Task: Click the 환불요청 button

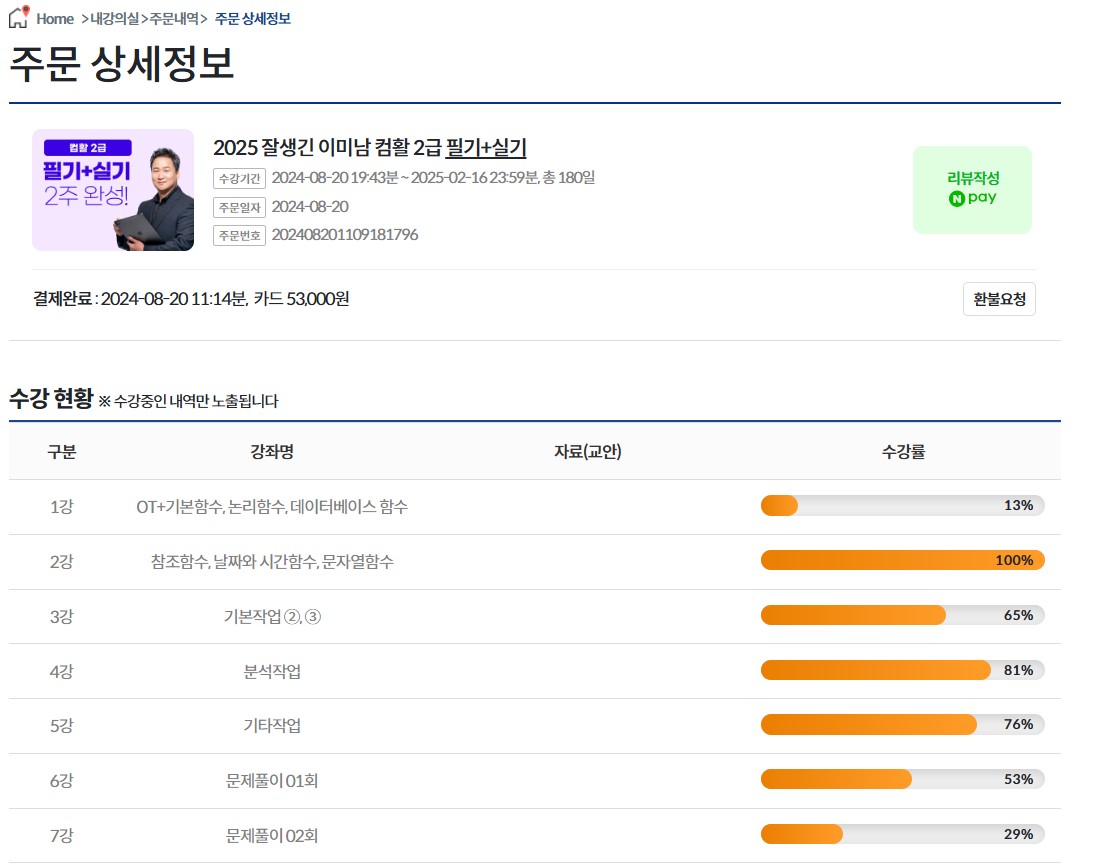Action: 998,299
